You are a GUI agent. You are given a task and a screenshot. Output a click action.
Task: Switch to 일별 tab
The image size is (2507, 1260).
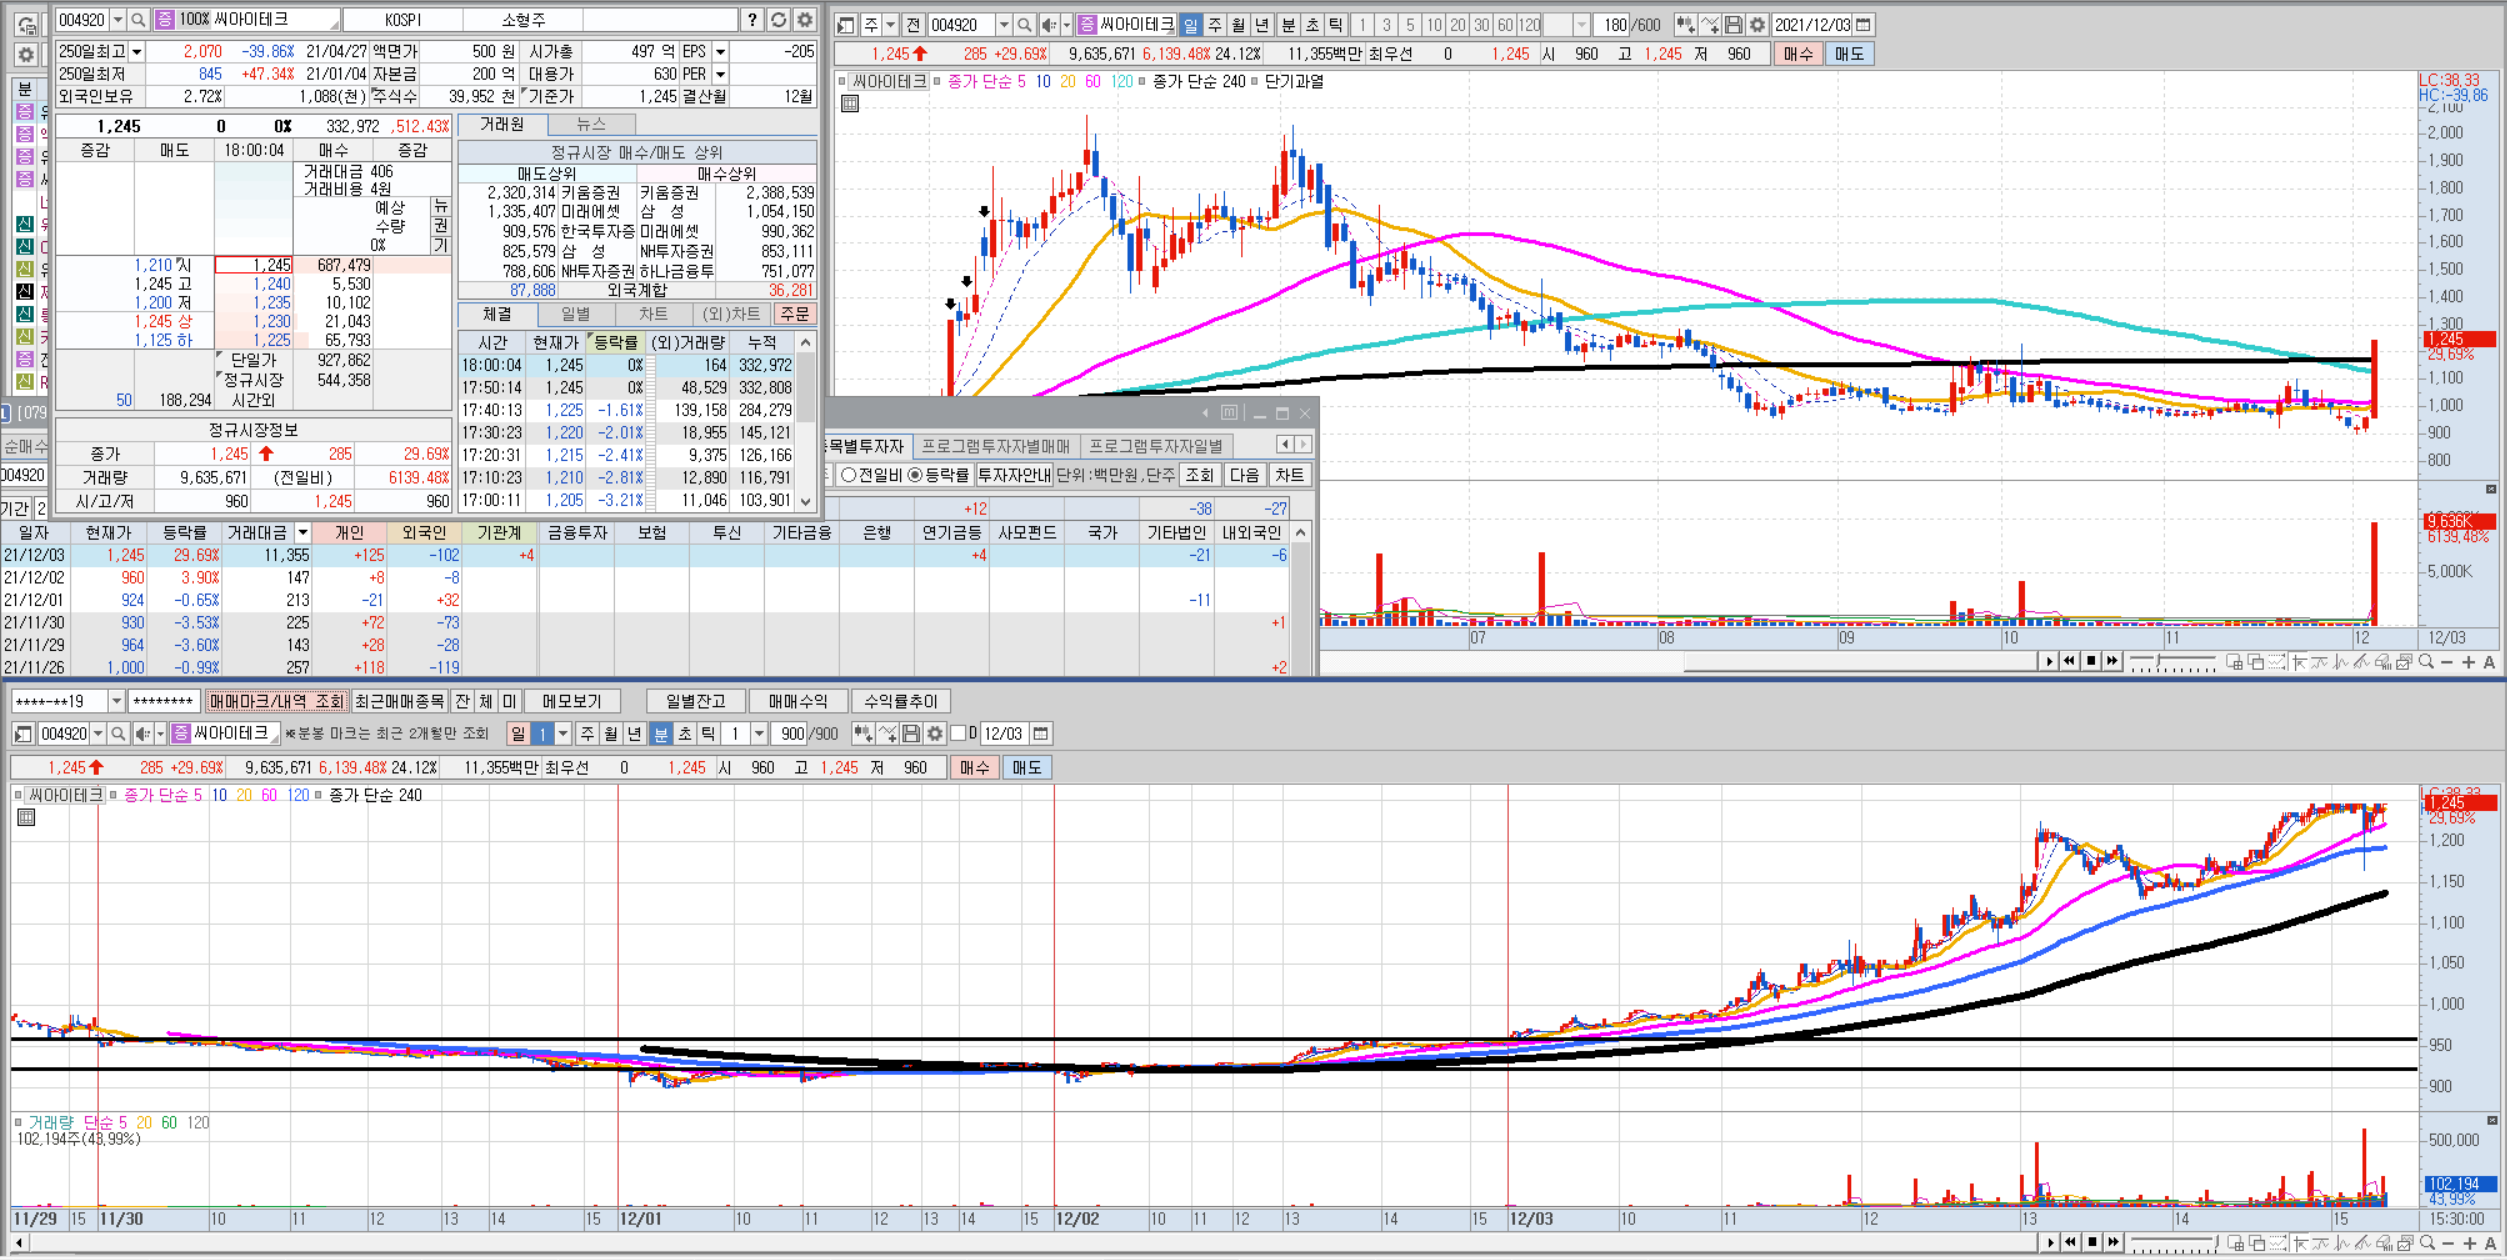coord(575,314)
